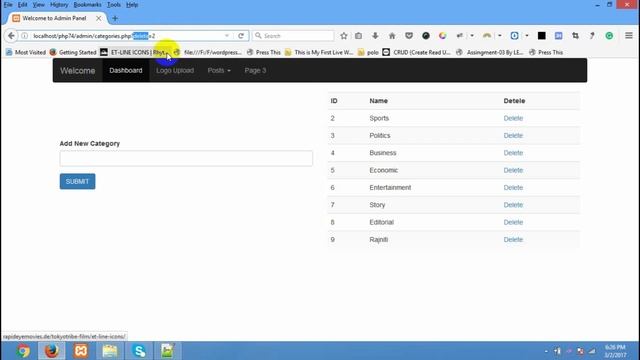
Task: Launch Chrome from the taskbar
Action: click(23, 351)
